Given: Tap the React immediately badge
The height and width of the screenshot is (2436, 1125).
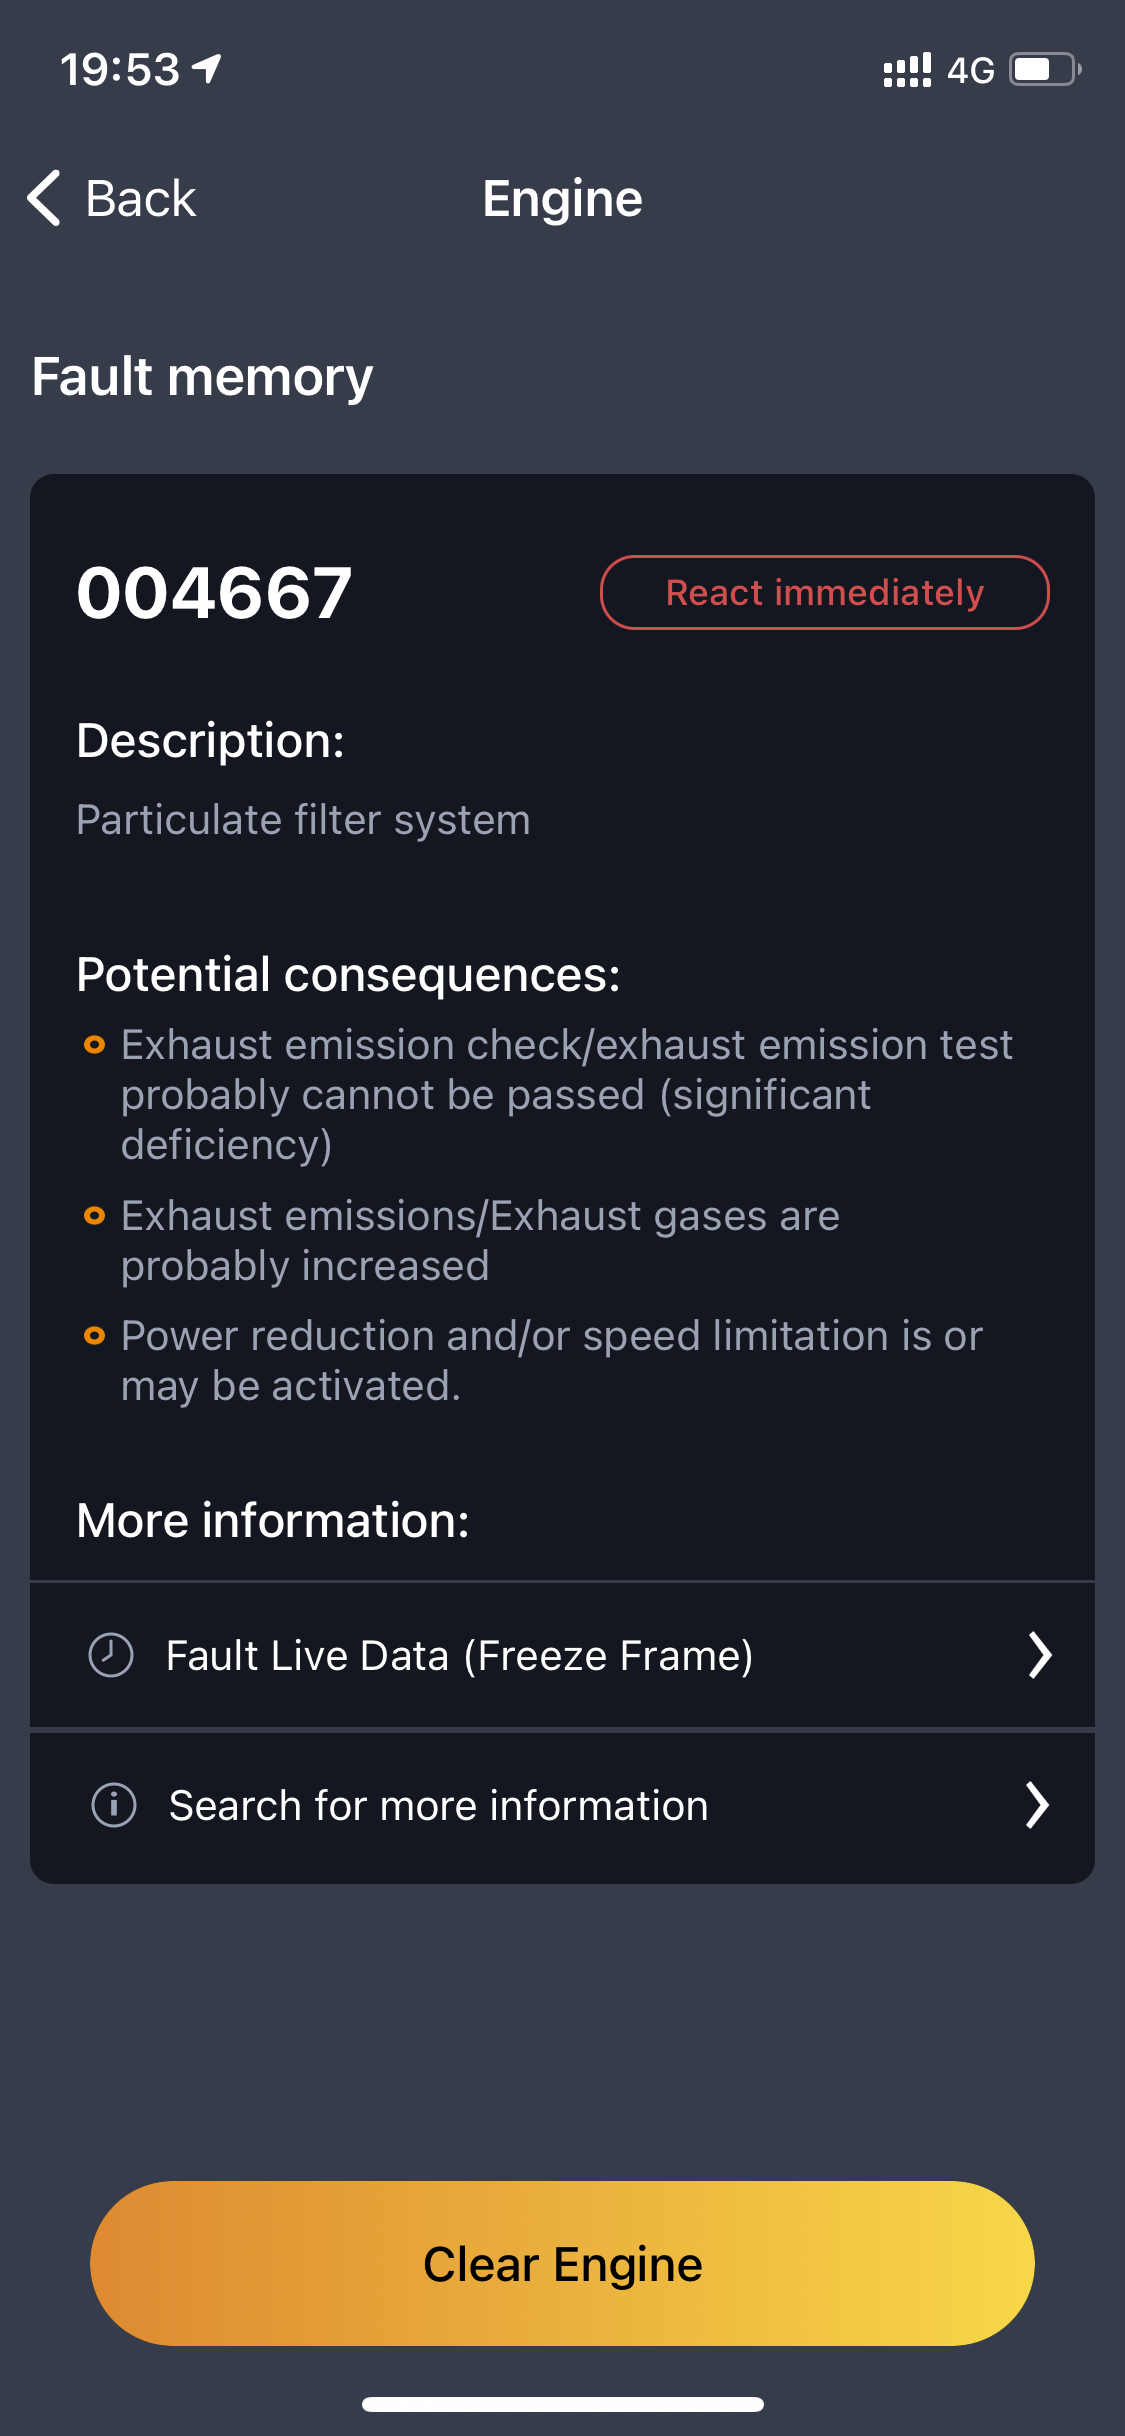Looking at the screenshot, I should (x=824, y=593).
